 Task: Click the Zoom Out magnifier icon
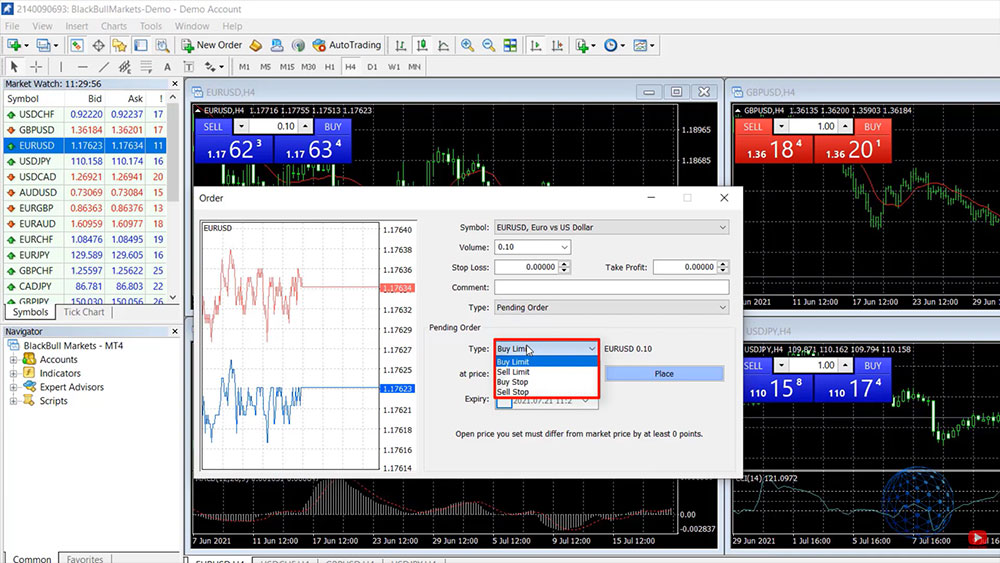(x=489, y=45)
